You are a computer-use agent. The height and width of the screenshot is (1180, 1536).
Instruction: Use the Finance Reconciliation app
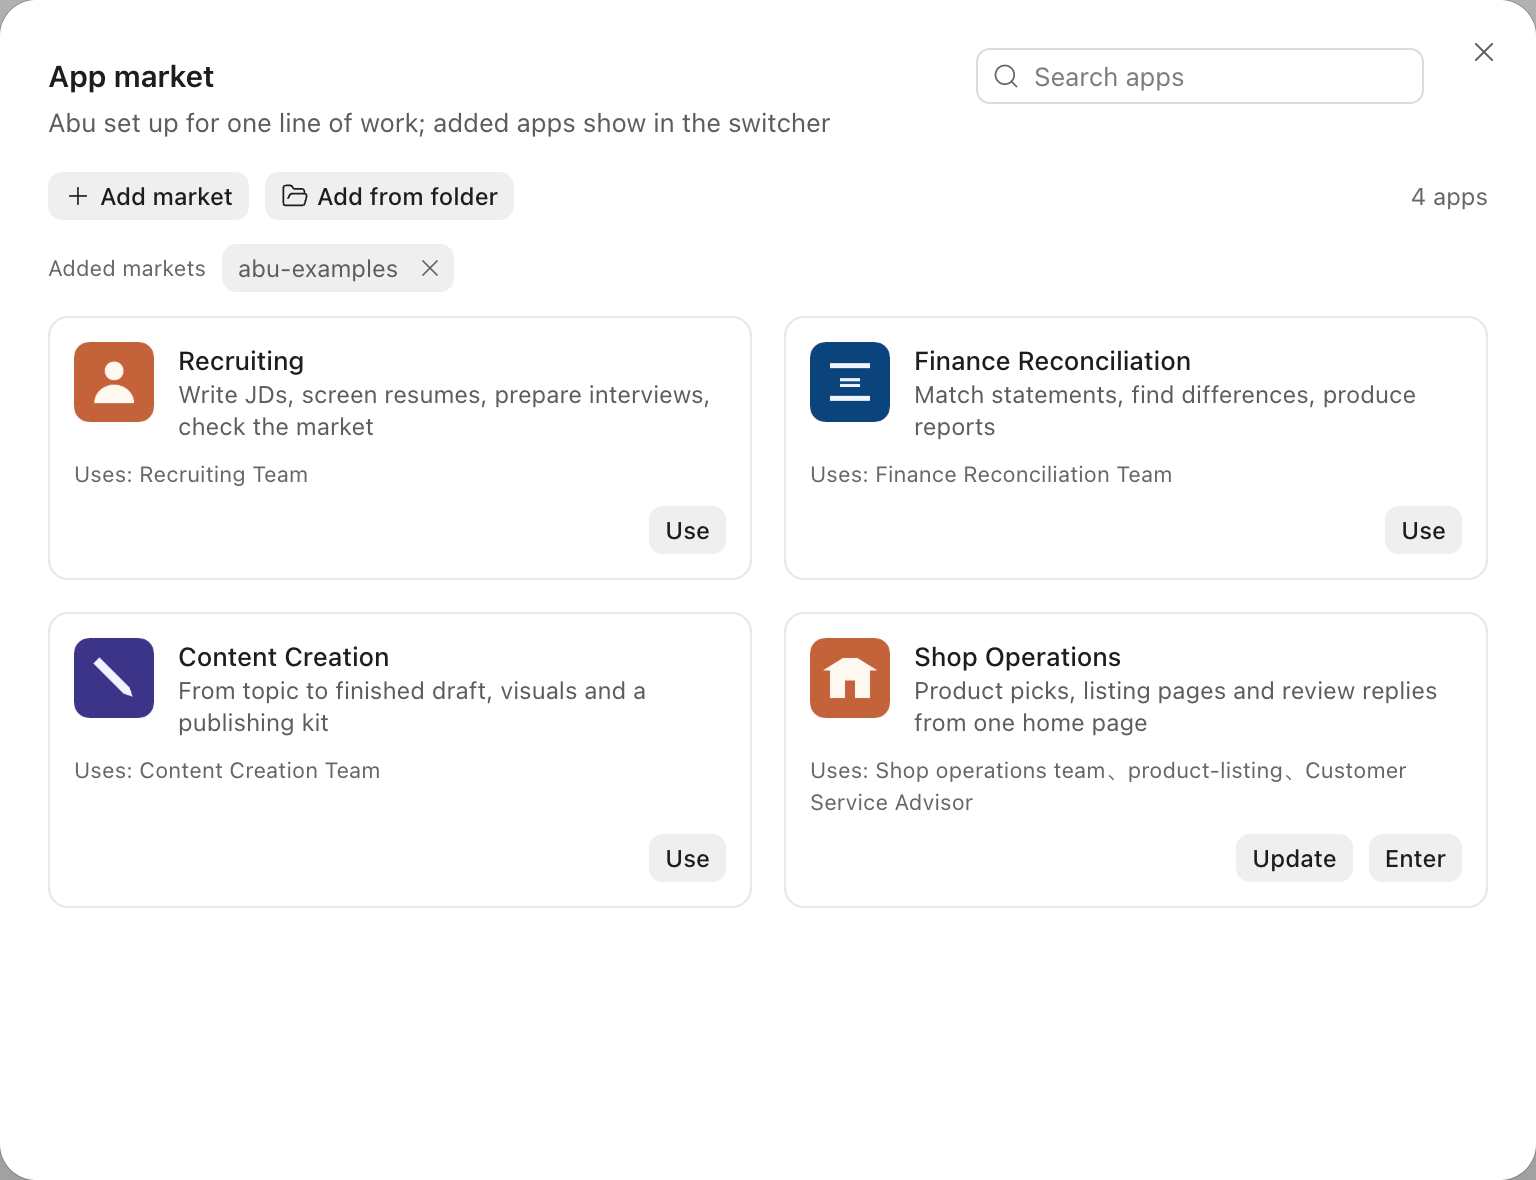coord(1423,530)
